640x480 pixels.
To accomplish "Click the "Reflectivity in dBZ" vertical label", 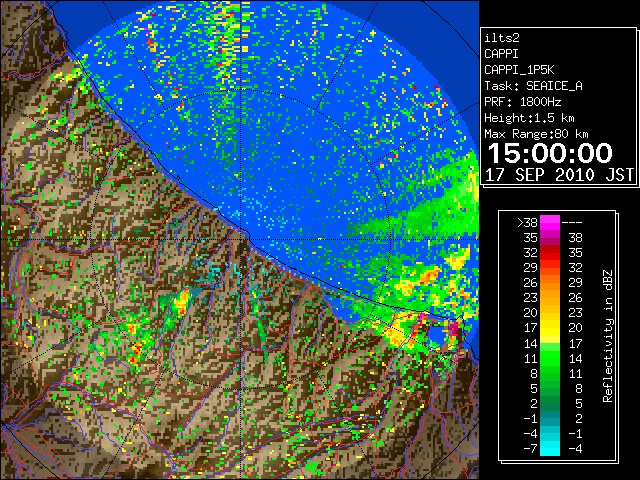I will pos(608,336).
